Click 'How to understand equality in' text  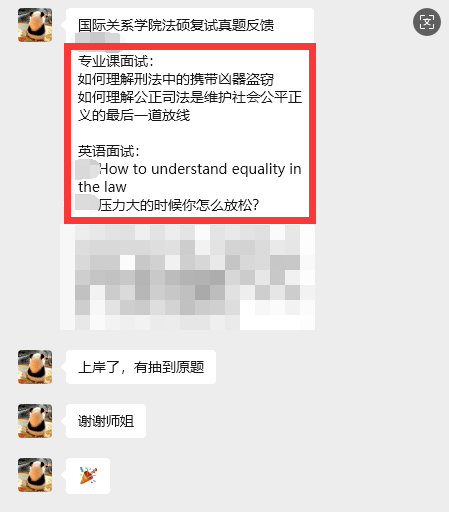click(x=200, y=169)
